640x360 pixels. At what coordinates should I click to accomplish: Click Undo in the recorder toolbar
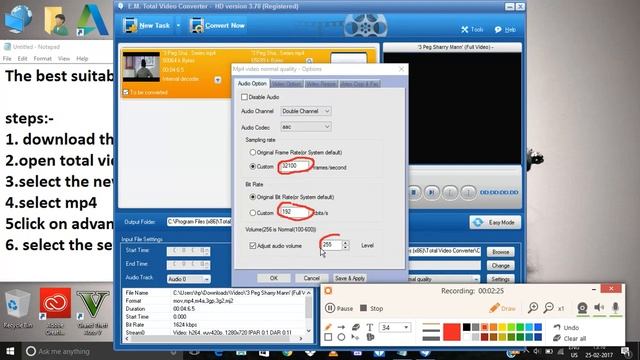click(x=566, y=327)
